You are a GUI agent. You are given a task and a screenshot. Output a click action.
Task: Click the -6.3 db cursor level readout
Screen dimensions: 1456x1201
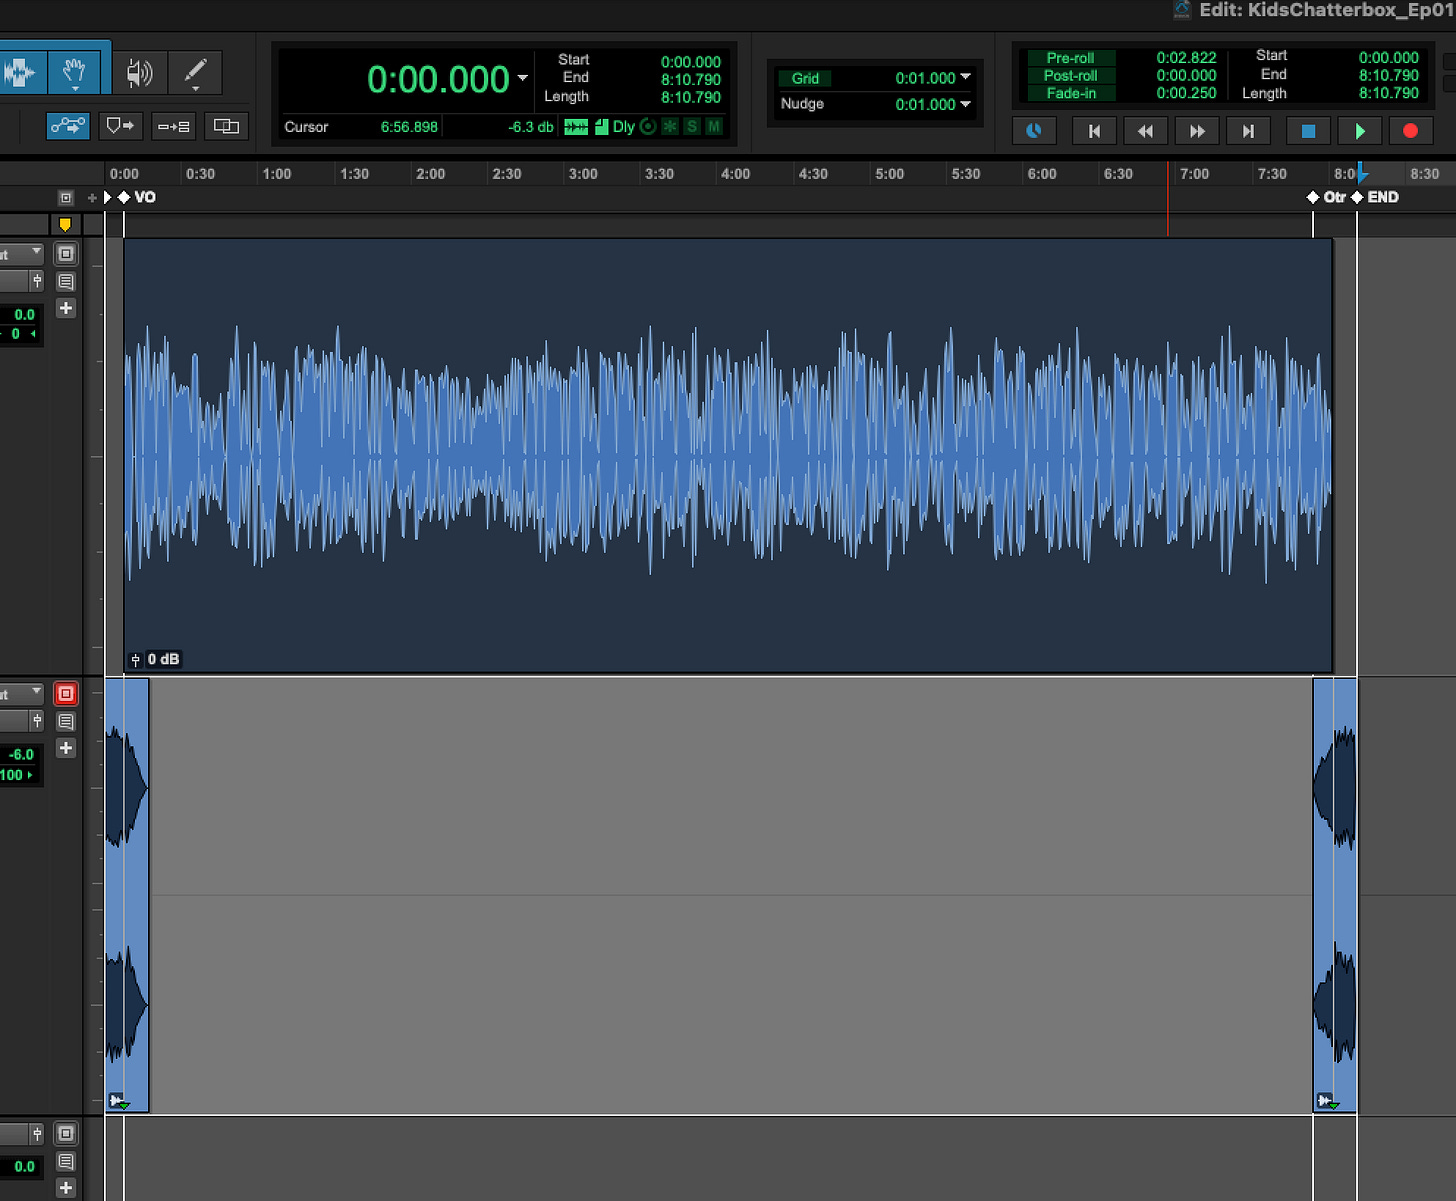coord(530,127)
